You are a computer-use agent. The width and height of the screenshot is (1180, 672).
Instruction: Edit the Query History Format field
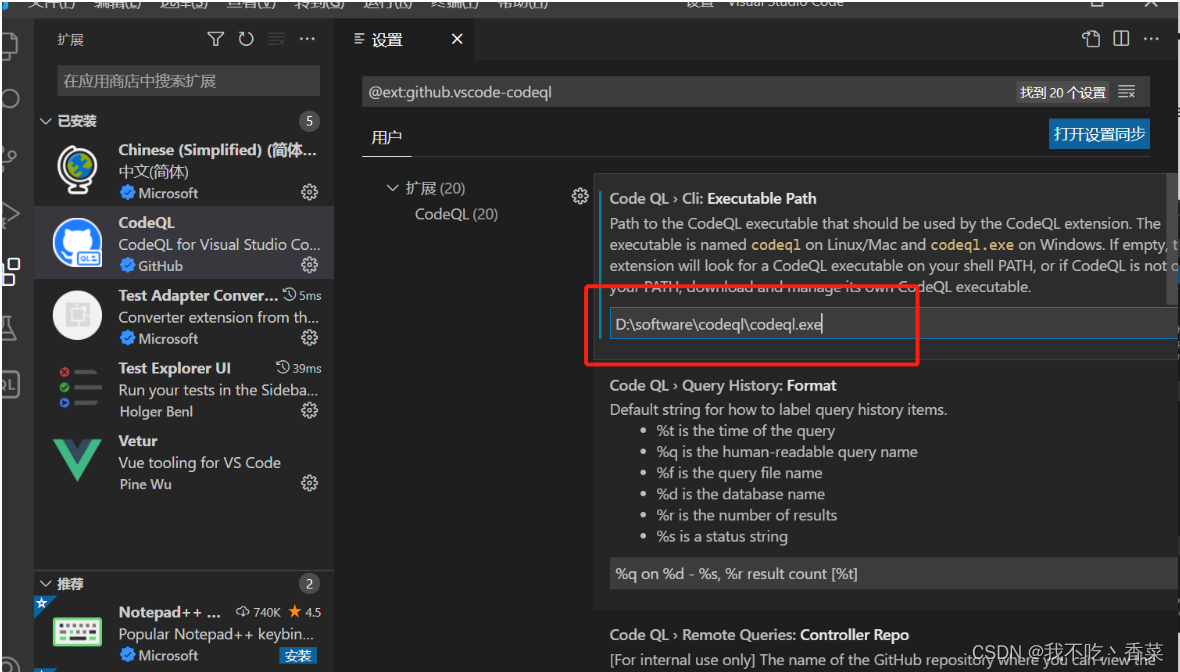pos(894,573)
